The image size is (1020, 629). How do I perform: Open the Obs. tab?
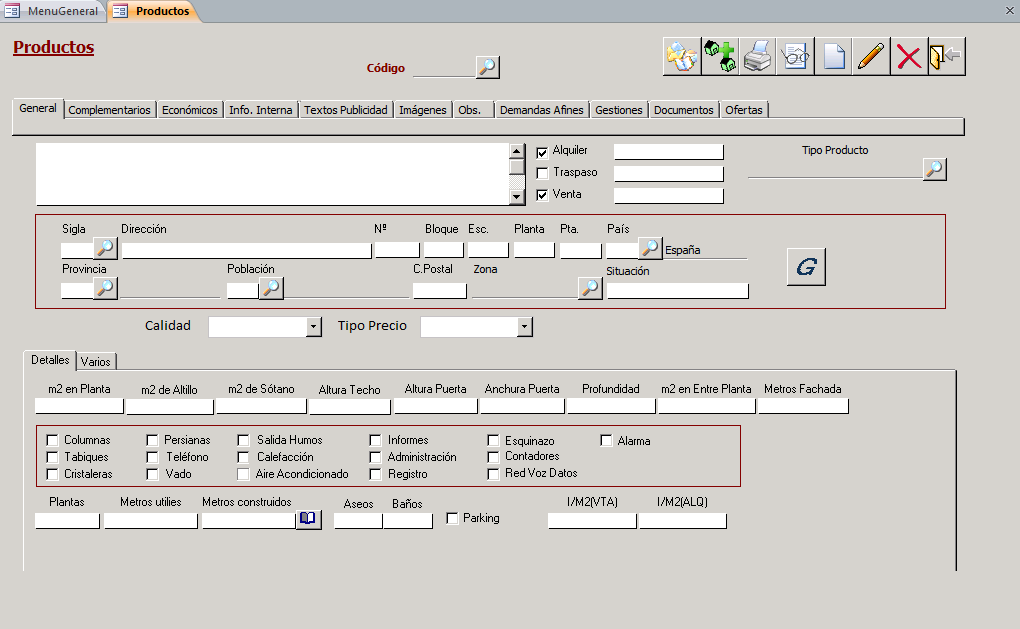(472, 110)
